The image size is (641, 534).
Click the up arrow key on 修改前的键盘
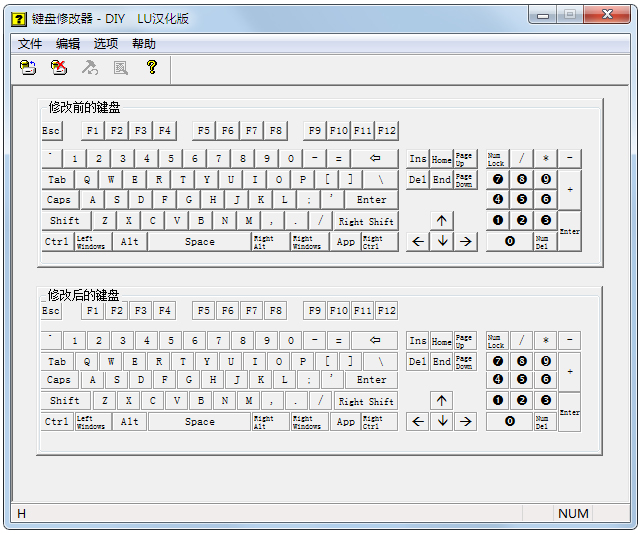tap(442, 221)
